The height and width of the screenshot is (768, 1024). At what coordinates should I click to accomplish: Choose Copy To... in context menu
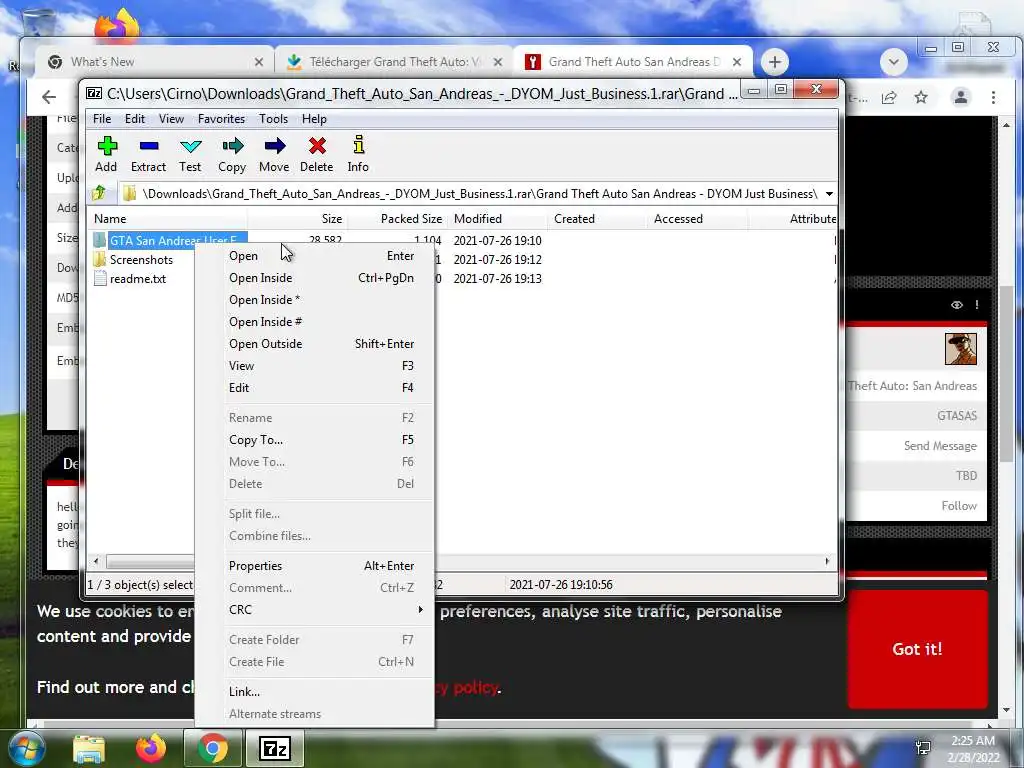315,440
